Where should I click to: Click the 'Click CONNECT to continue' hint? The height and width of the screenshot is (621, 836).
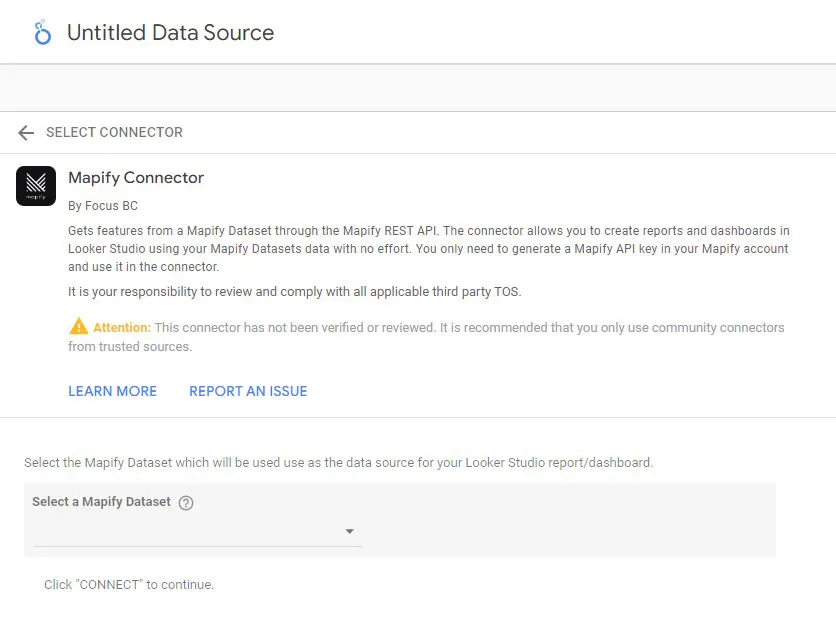click(x=129, y=585)
